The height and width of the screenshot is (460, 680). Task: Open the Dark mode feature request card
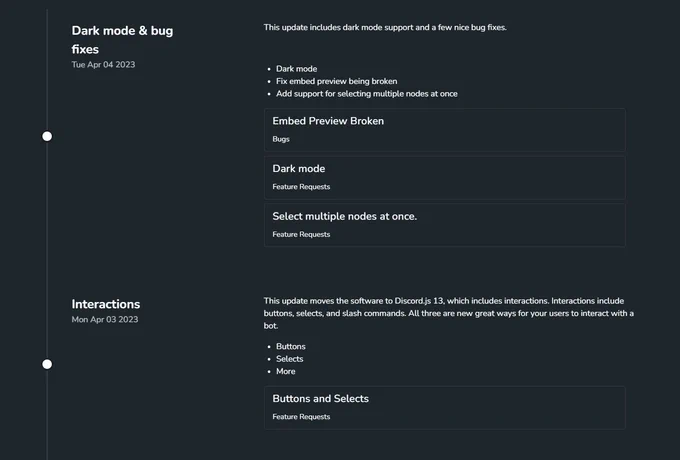(445, 177)
